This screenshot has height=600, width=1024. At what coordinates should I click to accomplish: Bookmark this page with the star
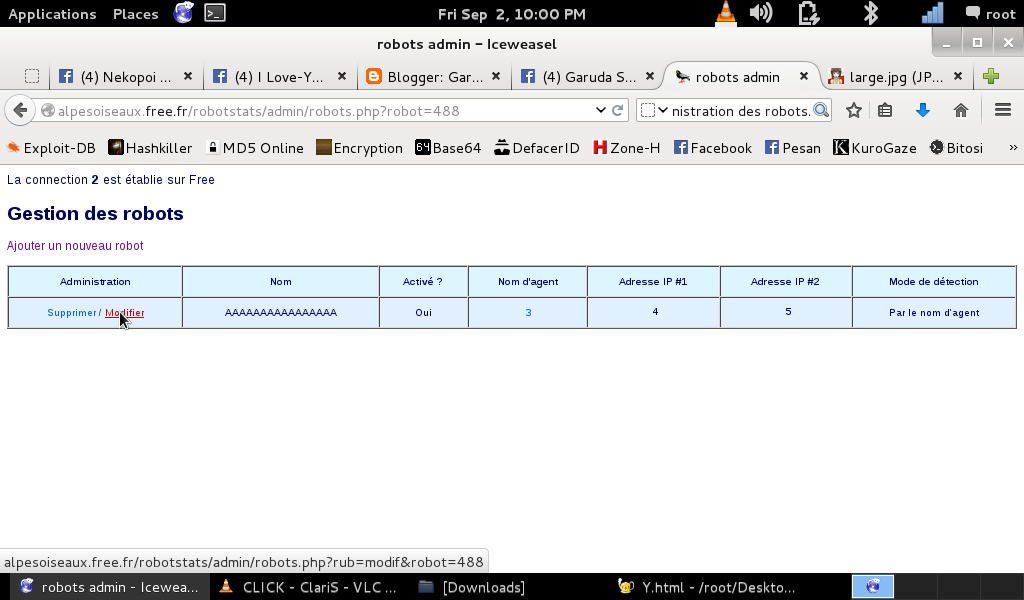tap(853, 110)
